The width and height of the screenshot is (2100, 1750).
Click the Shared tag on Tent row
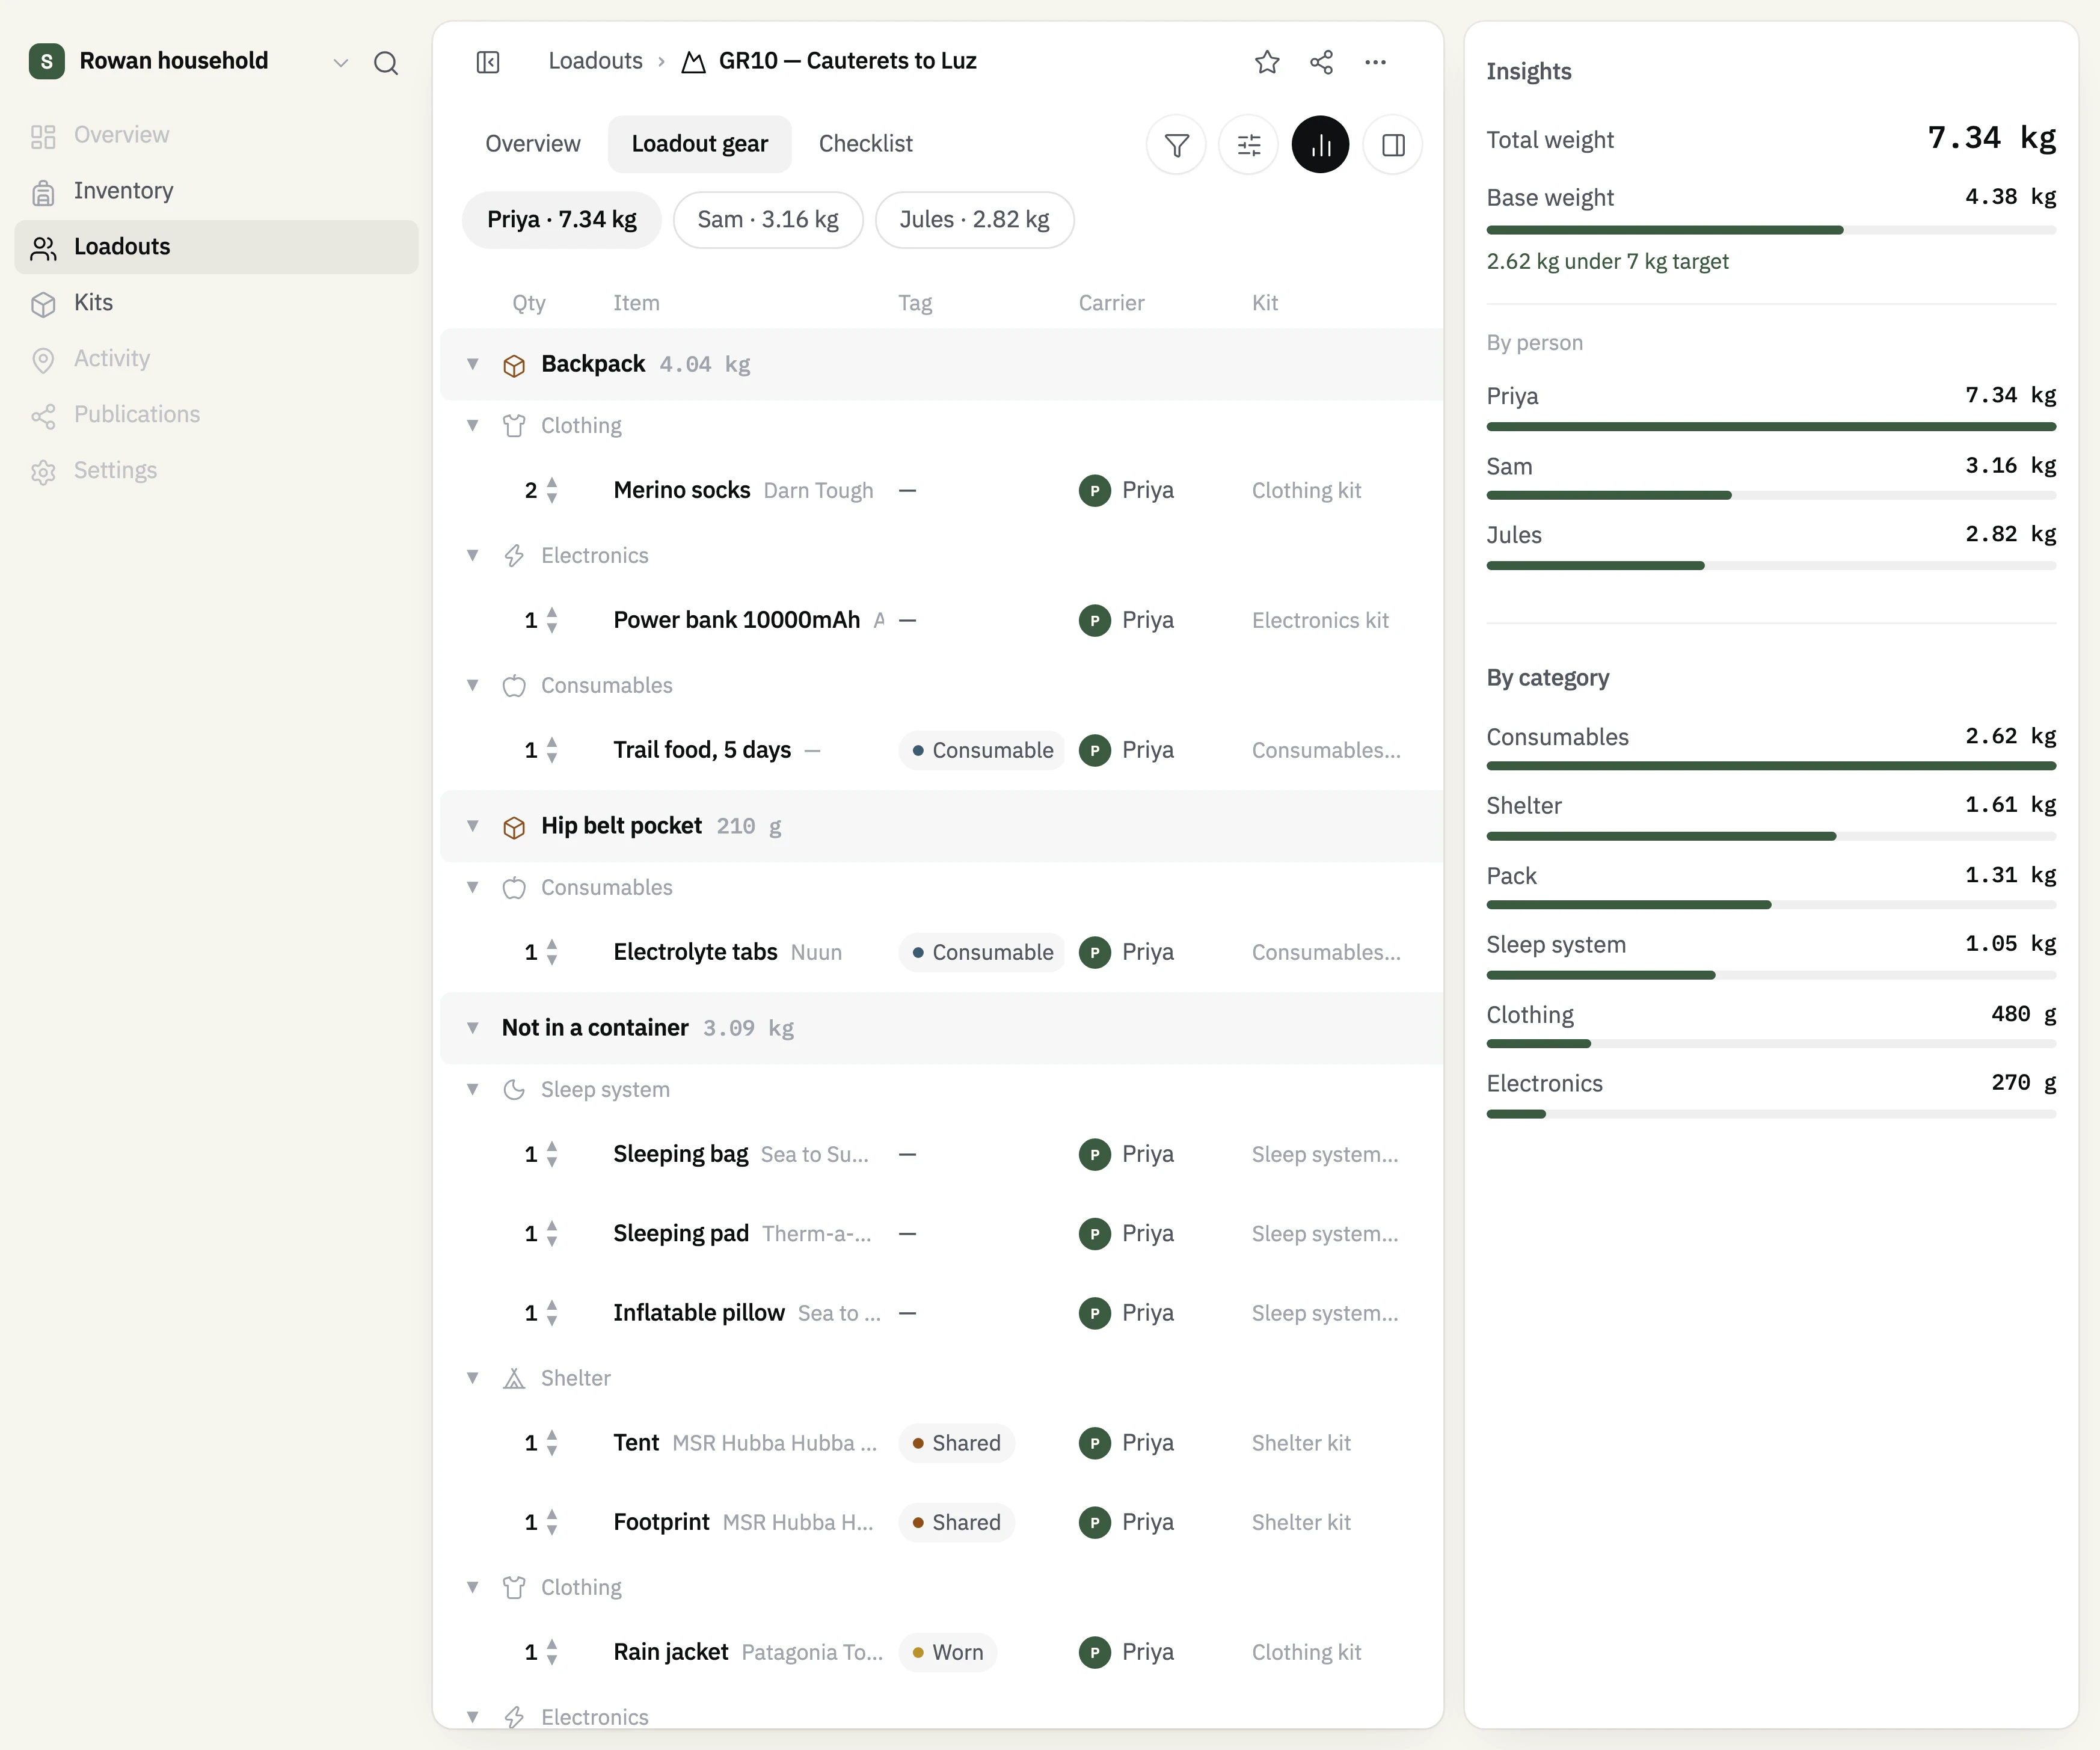point(956,1443)
